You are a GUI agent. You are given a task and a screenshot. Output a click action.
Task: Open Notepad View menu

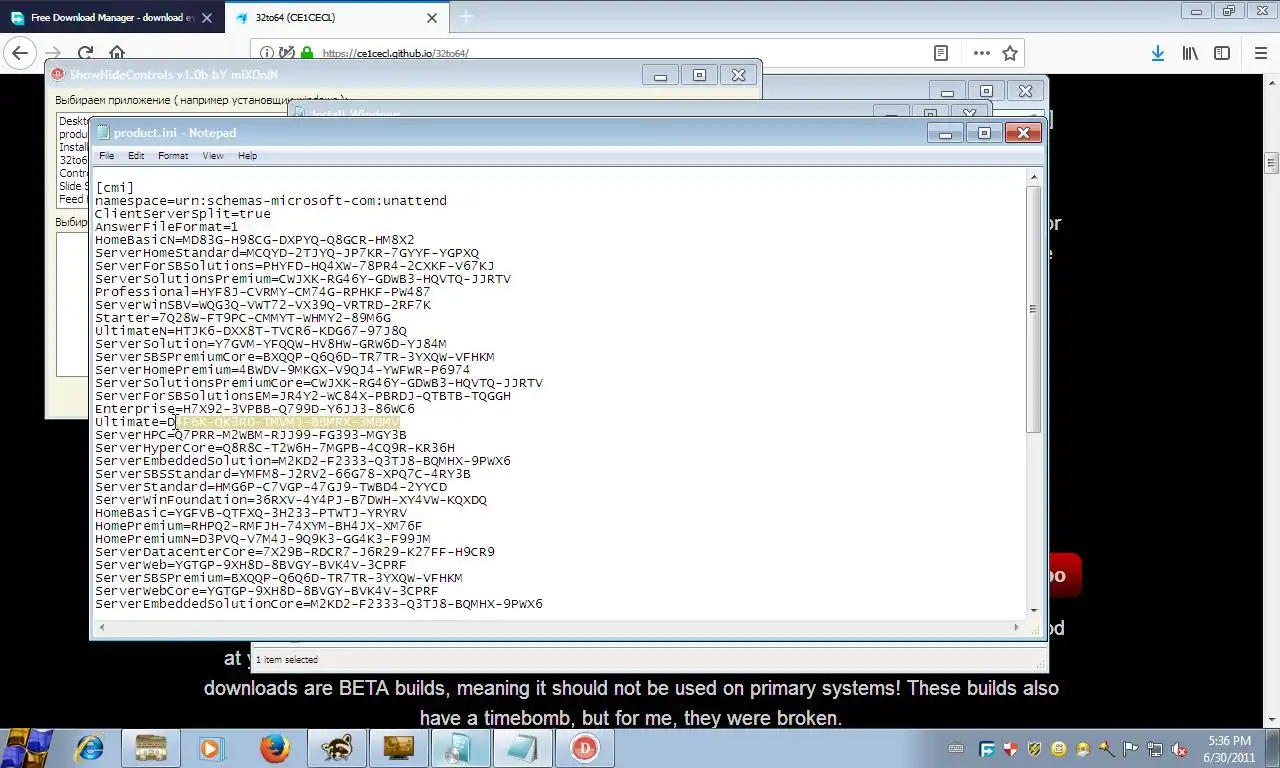pyautogui.click(x=213, y=156)
